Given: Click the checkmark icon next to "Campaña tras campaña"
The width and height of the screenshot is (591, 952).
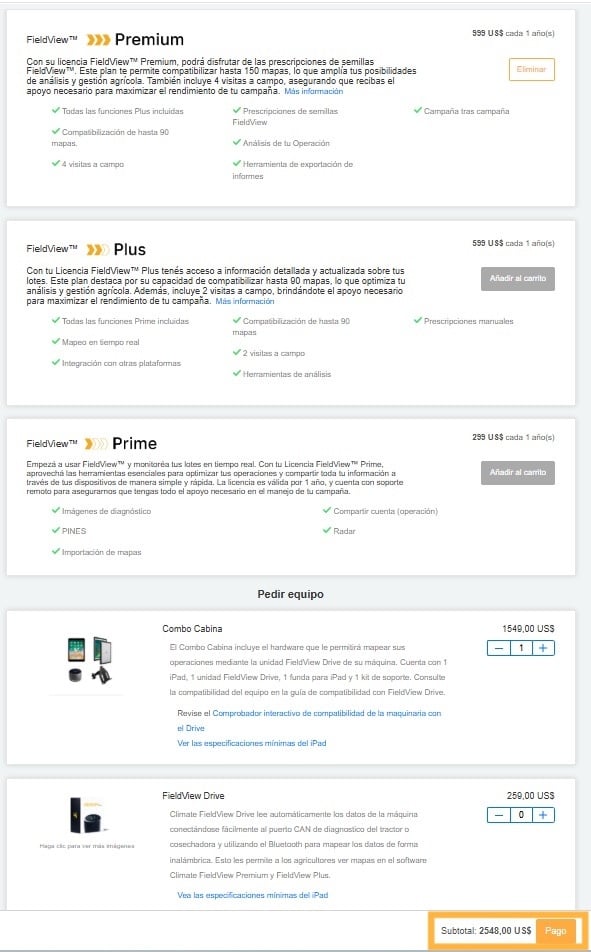Looking at the screenshot, I should coord(418,111).
